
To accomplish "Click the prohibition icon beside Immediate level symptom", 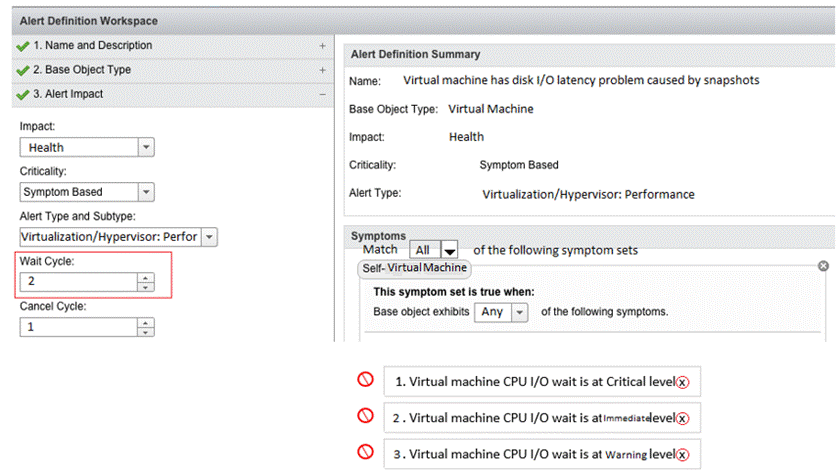I will 366,416.
